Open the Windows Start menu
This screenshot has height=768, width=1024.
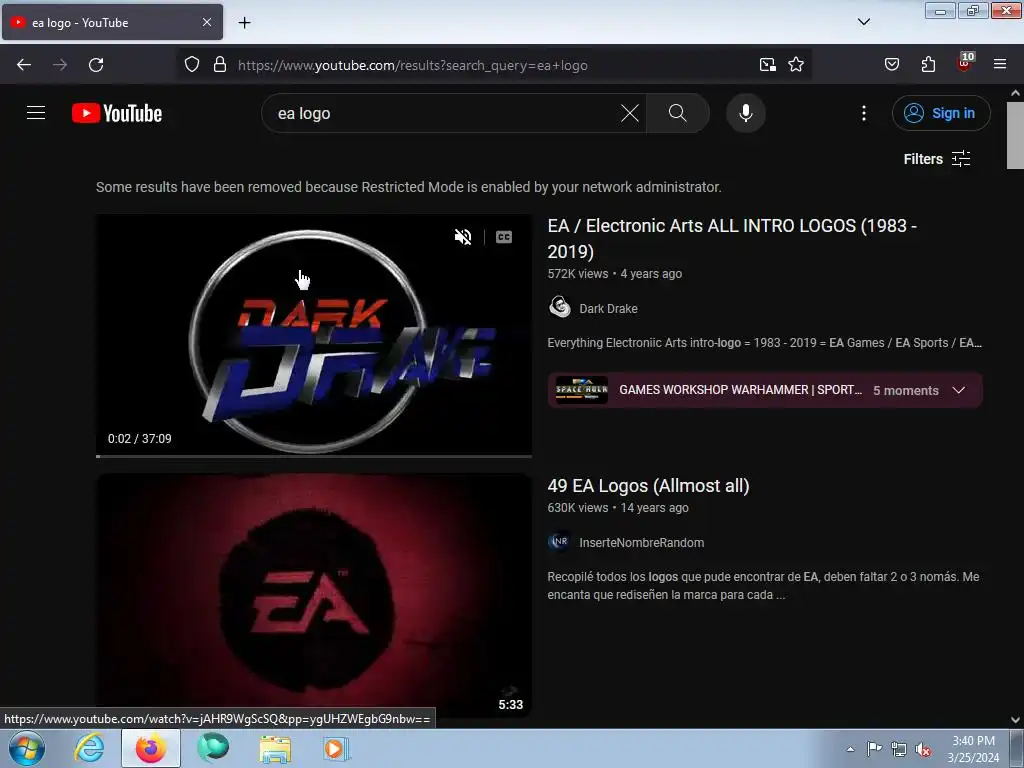pyautogui.click(x=26, y=748)
